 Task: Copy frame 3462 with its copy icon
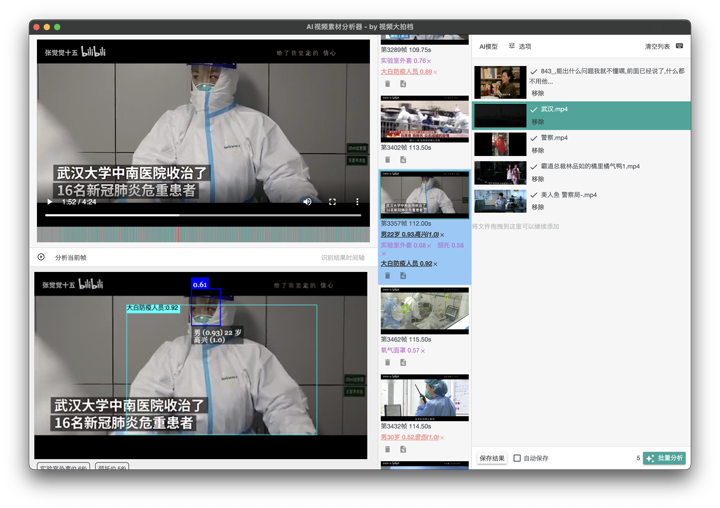[403, 362]
